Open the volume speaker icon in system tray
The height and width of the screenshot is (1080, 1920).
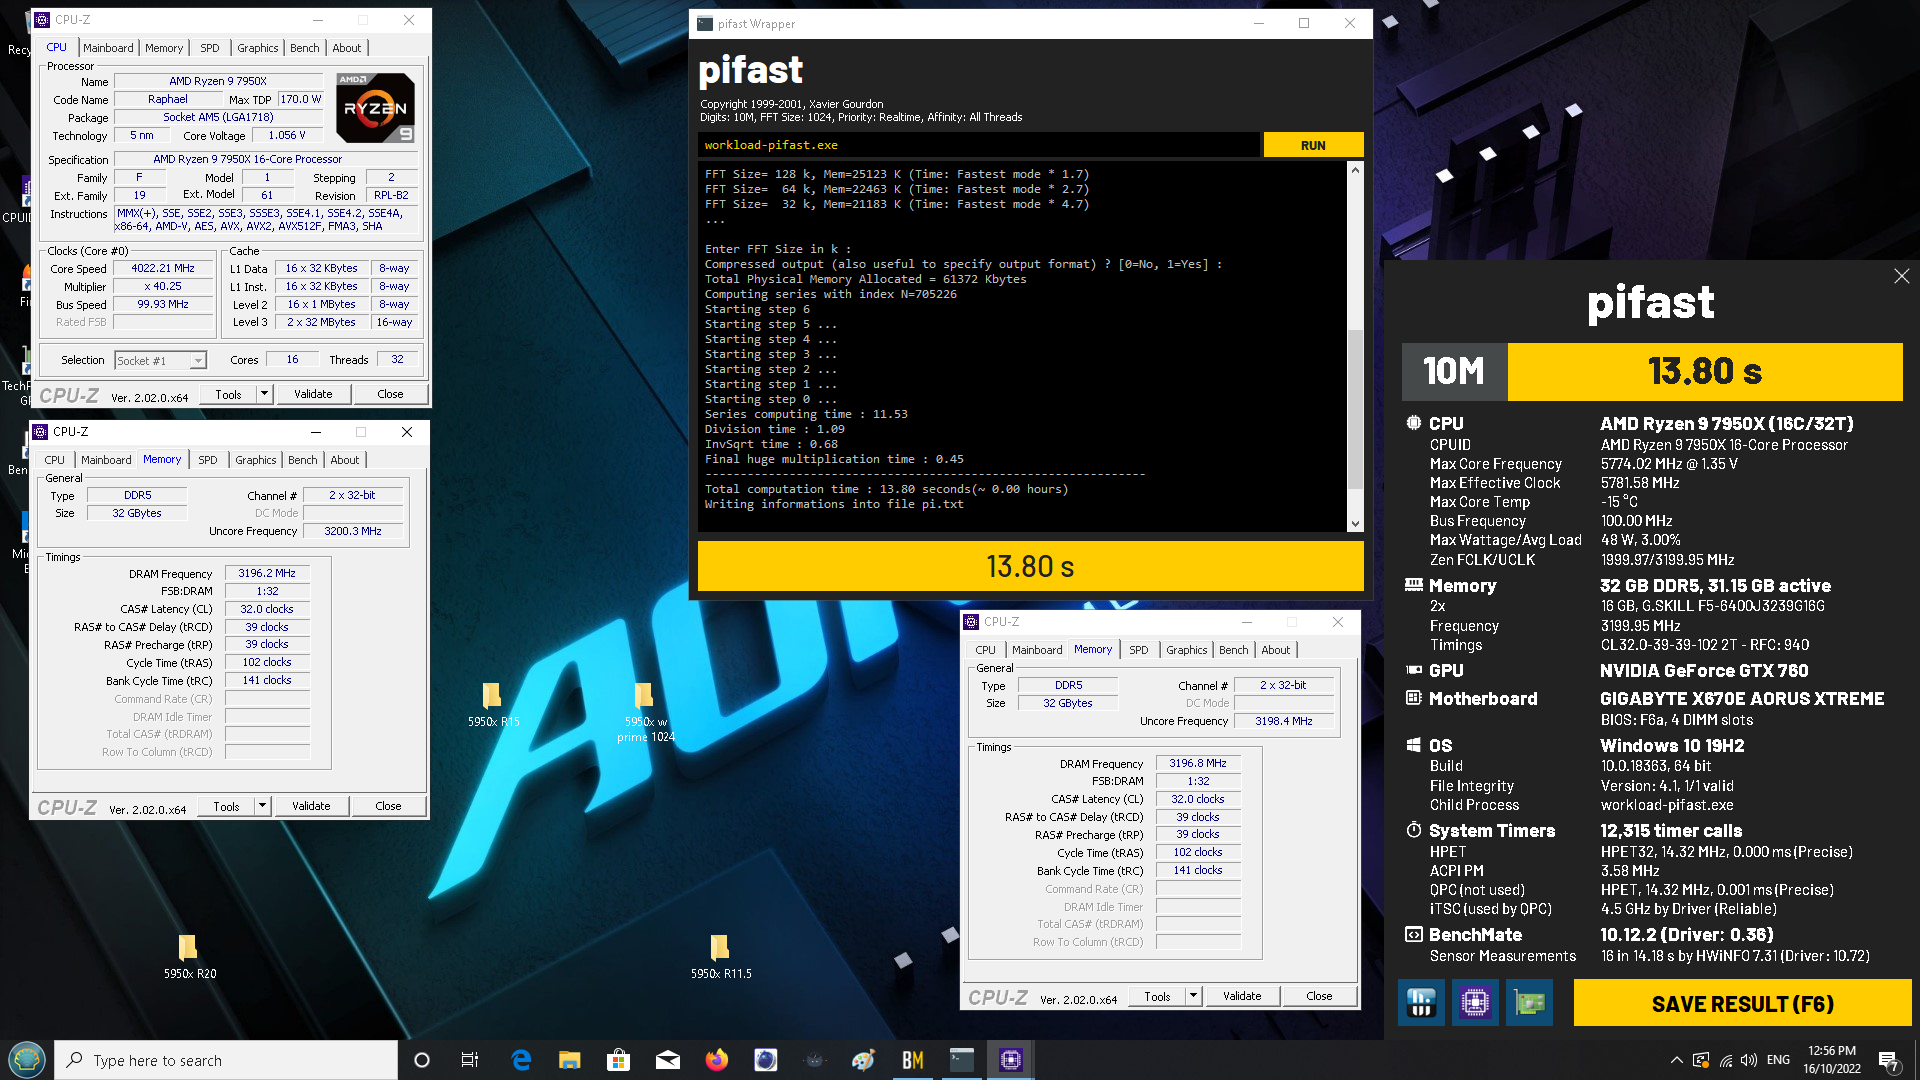pyautogui.click(x=1749, y=1060)
